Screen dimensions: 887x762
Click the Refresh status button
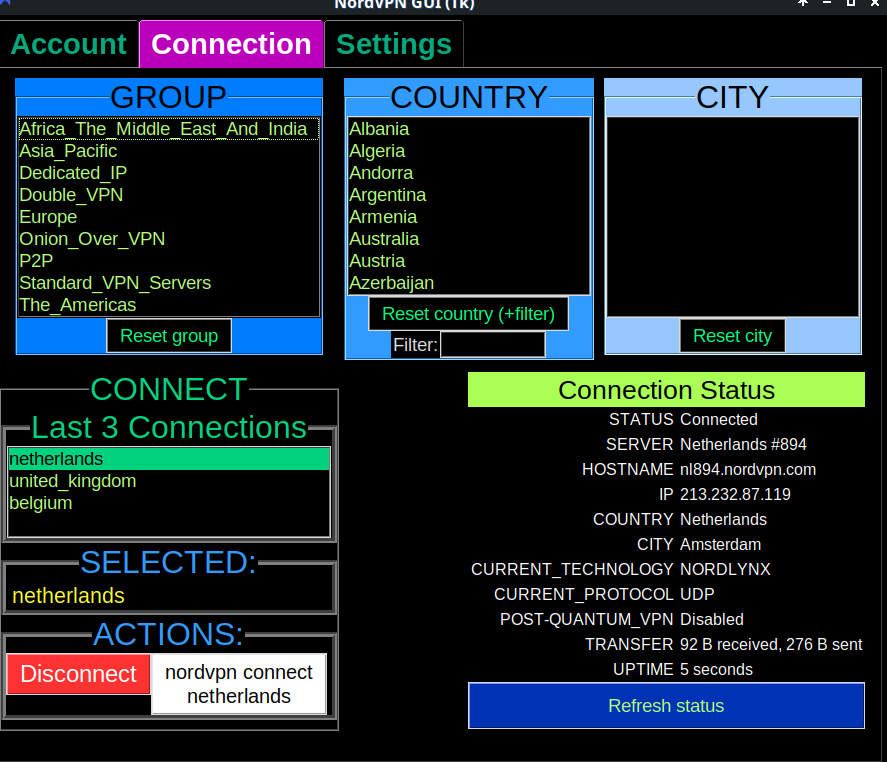click(666, 706)
